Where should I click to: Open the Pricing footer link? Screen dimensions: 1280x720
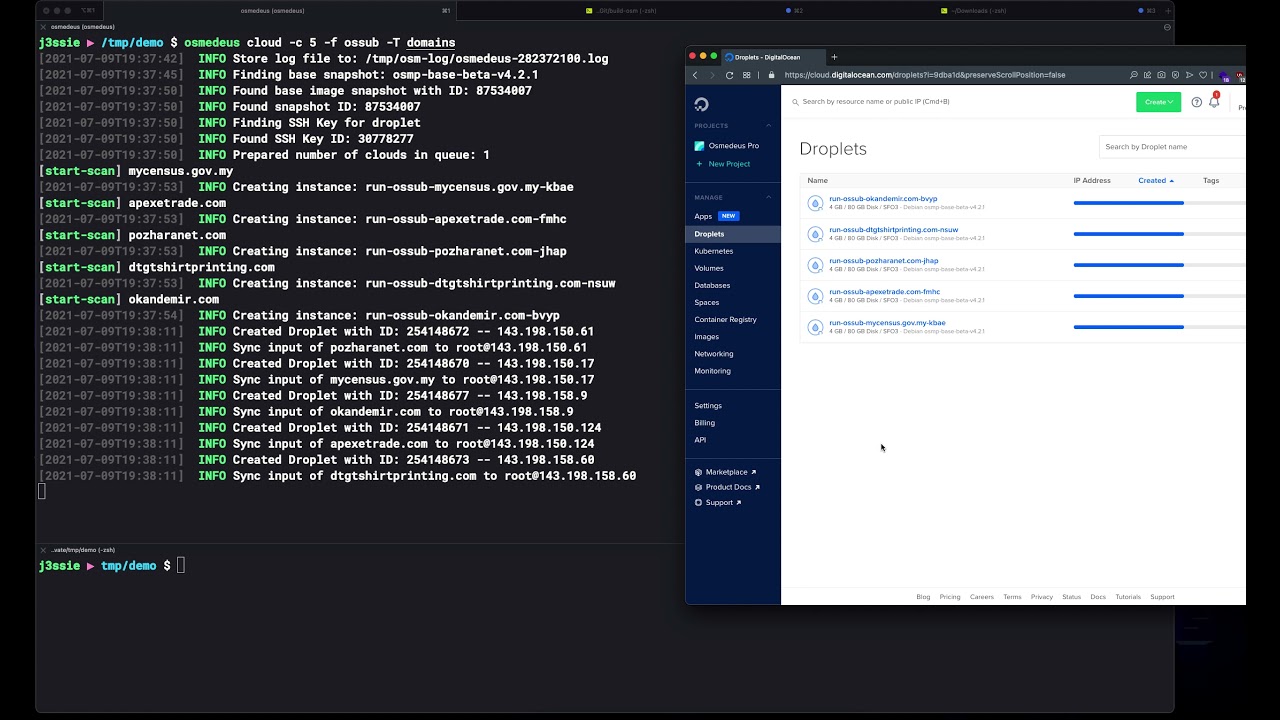coord(950,597)
